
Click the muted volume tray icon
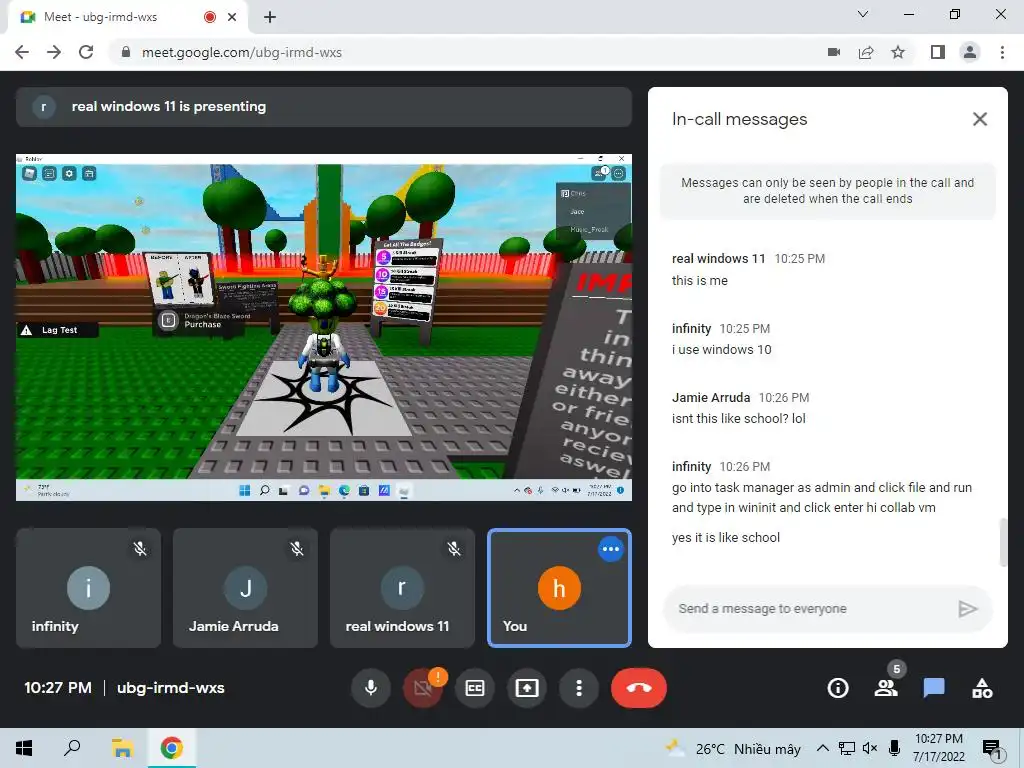(870, 748)
